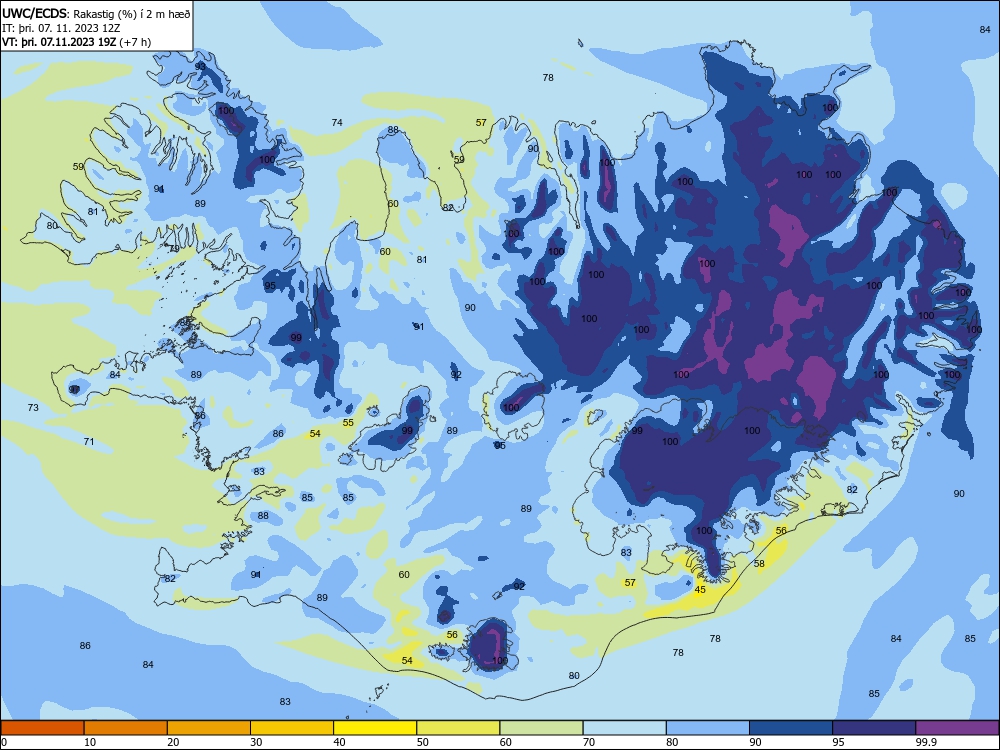Image resolution: width=1000 pixels, height=750 pixels.
Task: Click the legend tick label '50'
Action: tap(422, 742)
